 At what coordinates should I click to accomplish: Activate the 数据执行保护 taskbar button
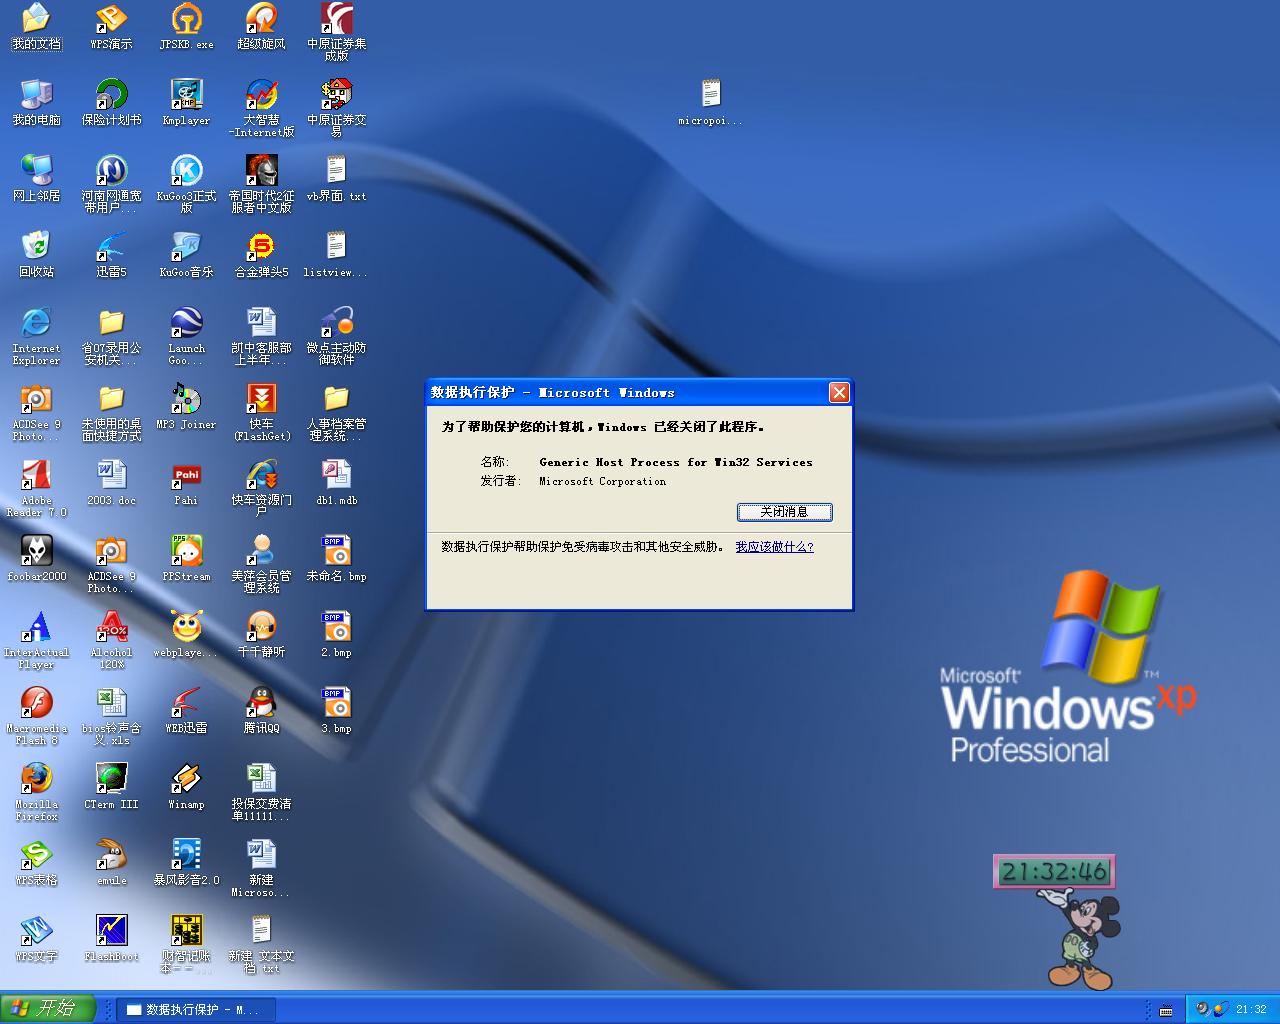tap(195, 1009)
